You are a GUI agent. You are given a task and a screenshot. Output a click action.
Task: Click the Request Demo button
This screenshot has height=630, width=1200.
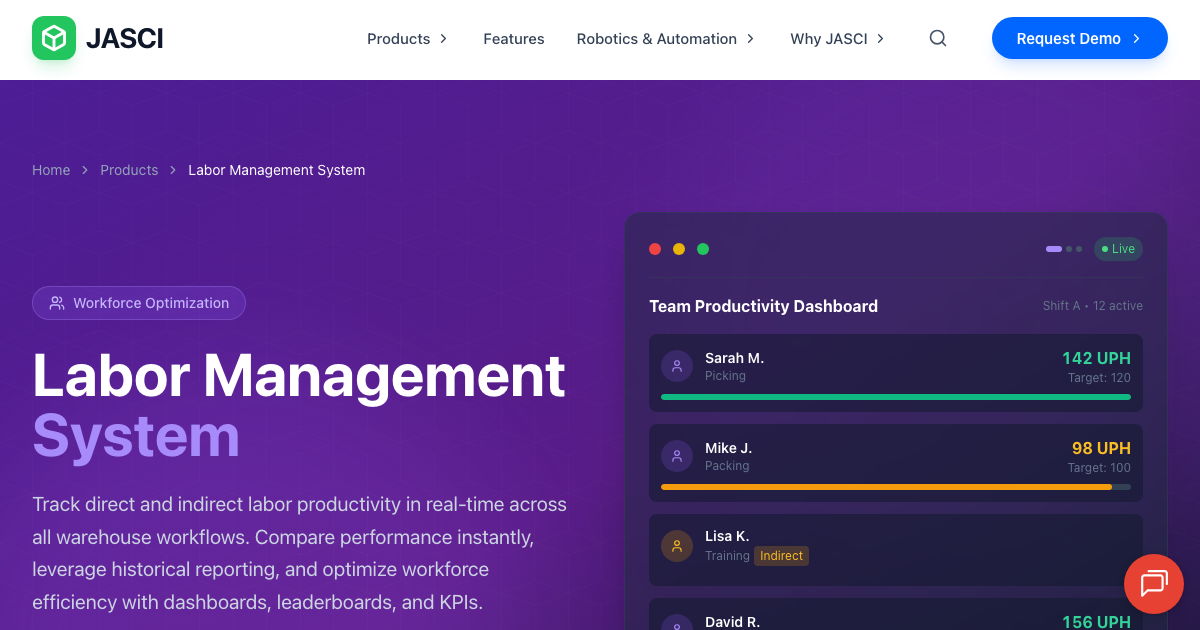click(1080, 38)
